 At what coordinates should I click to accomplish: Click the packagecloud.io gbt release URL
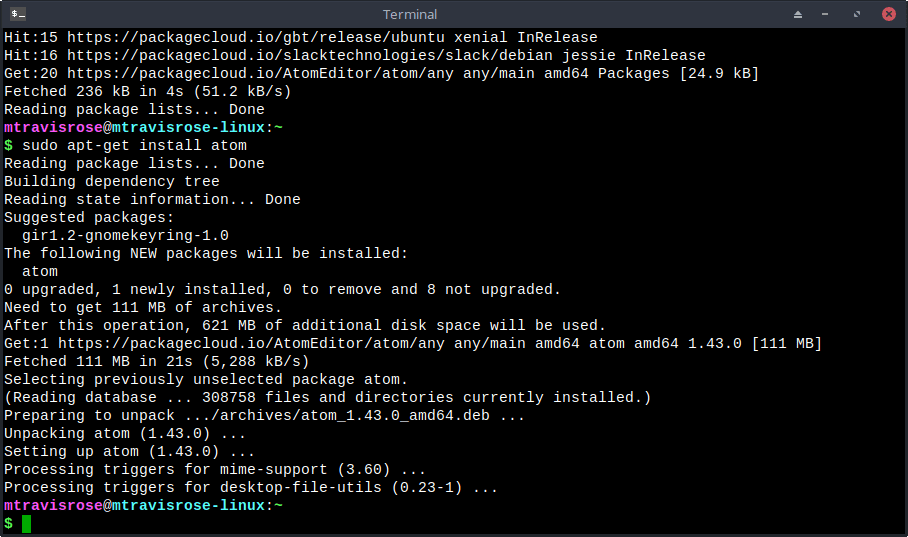click(x=256, y=38)
